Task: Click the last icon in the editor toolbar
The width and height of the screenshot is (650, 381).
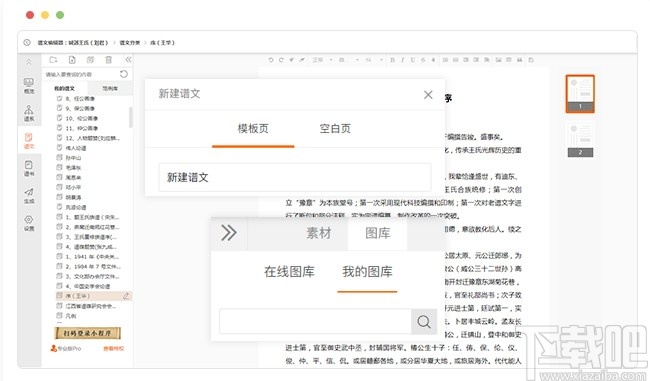Action: tap(531, 60)
